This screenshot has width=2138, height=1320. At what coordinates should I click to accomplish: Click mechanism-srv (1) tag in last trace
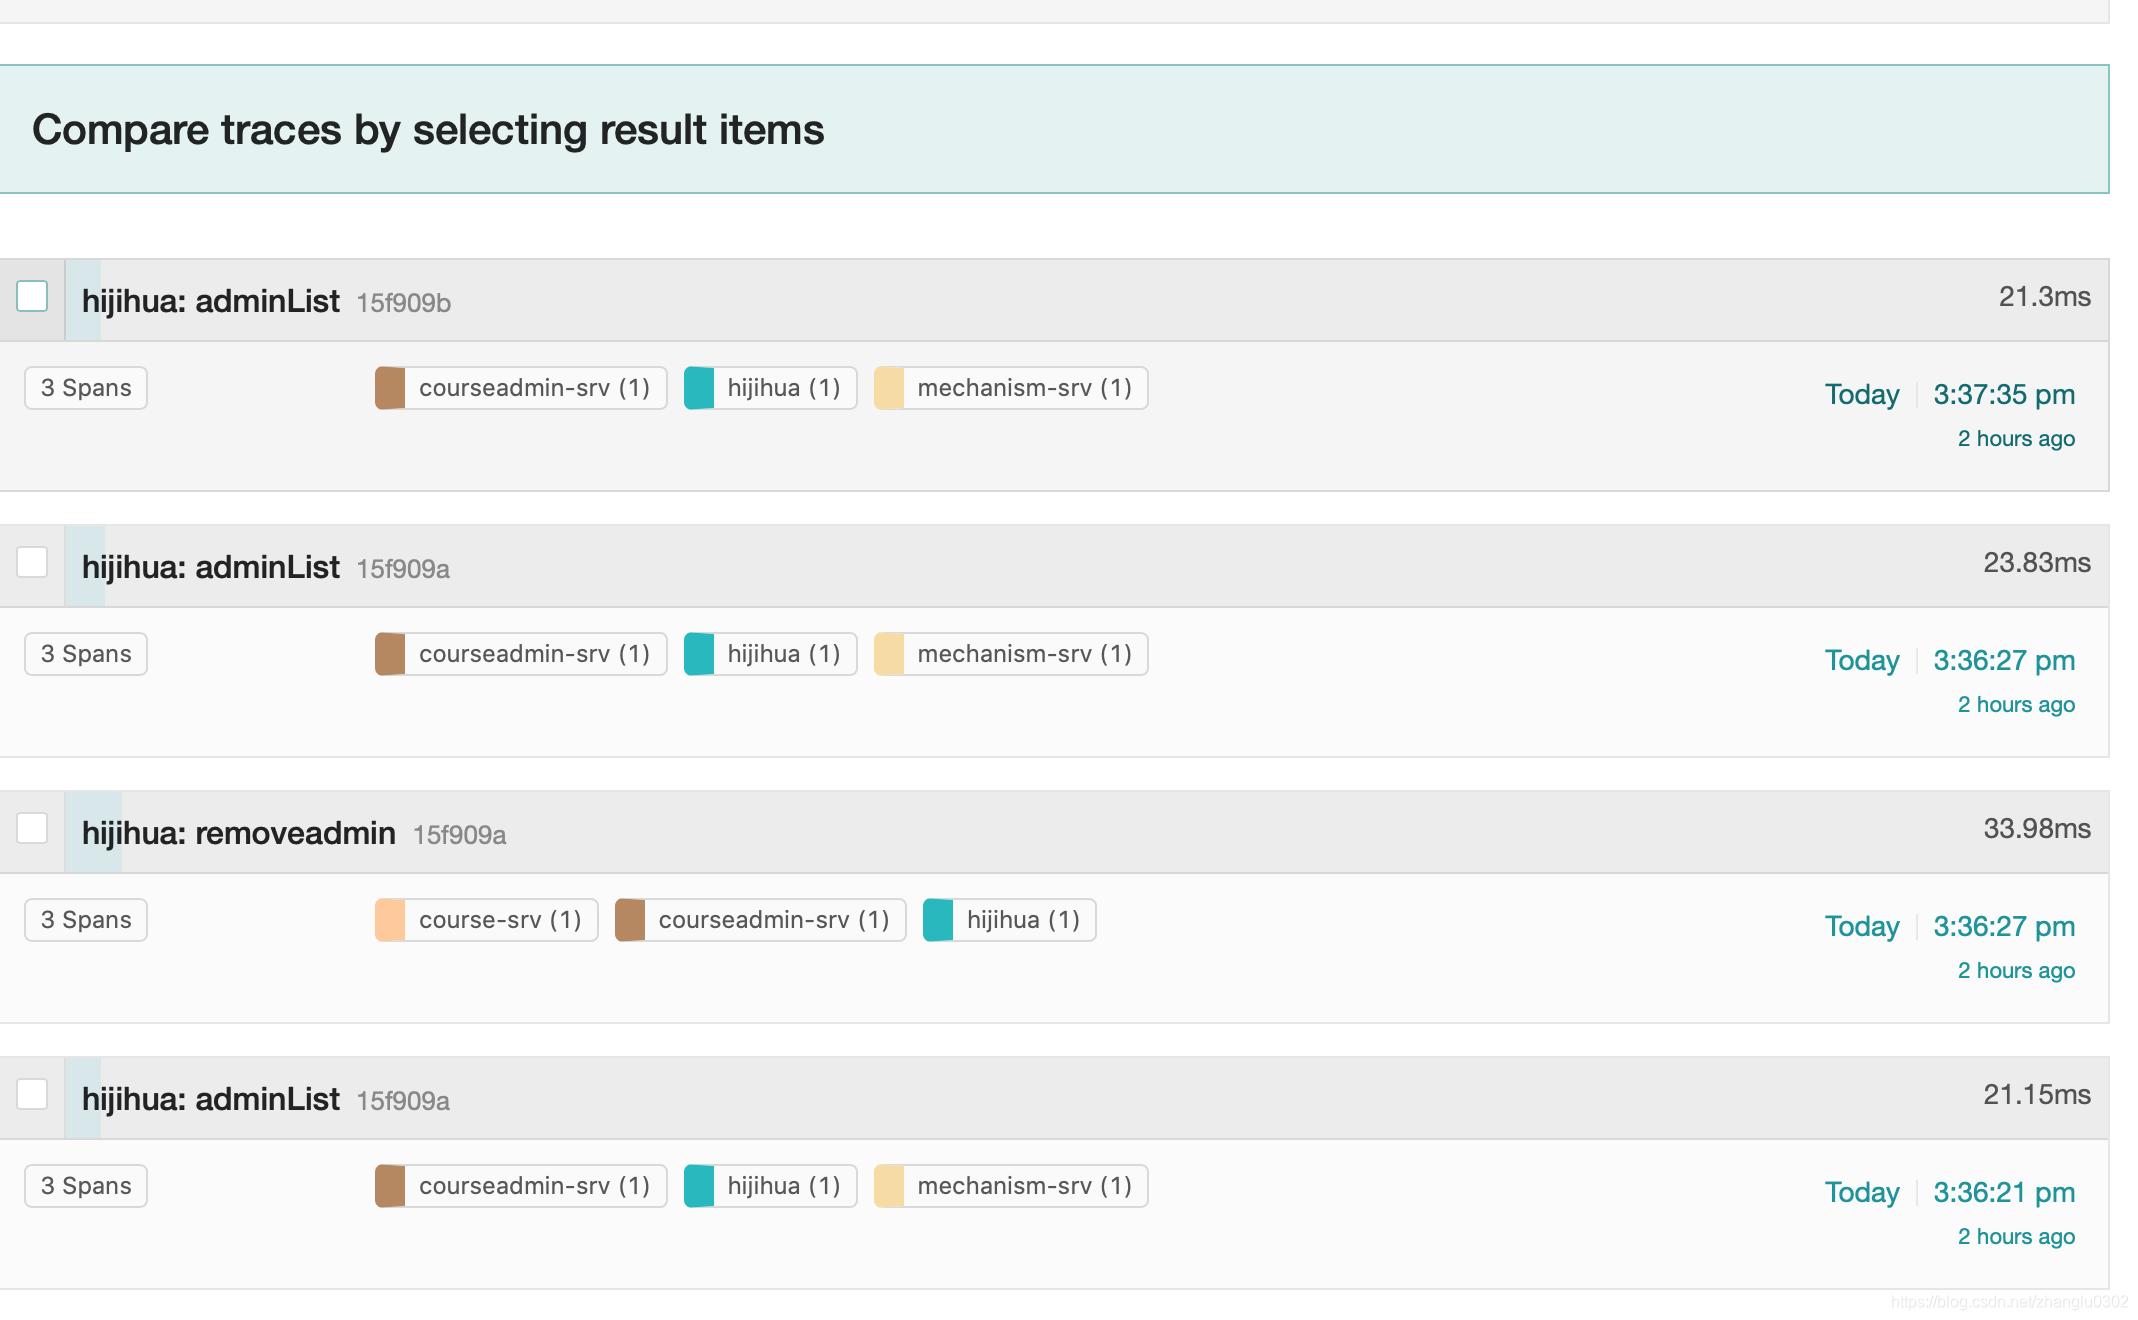coord(1024,1186)
